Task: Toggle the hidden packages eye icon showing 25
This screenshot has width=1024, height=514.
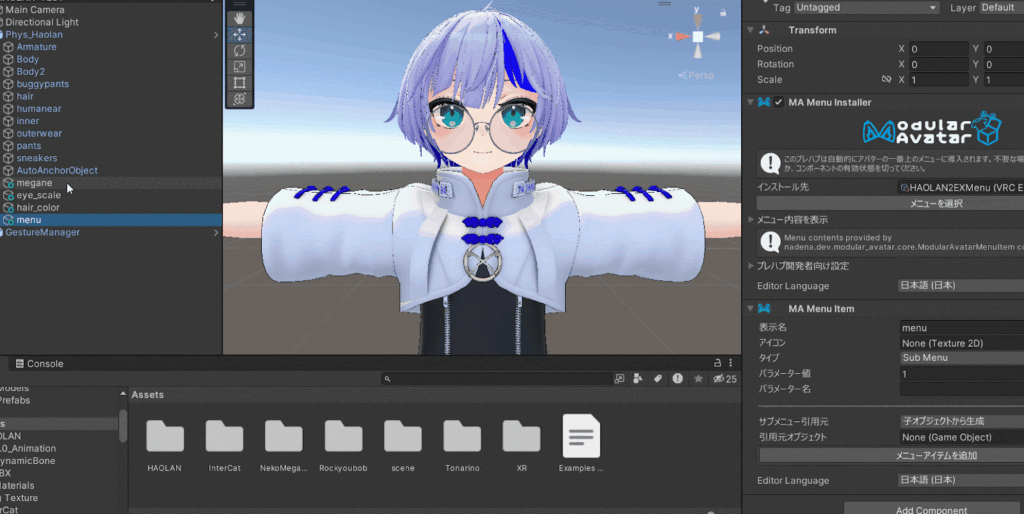Action: coord(725,379)
